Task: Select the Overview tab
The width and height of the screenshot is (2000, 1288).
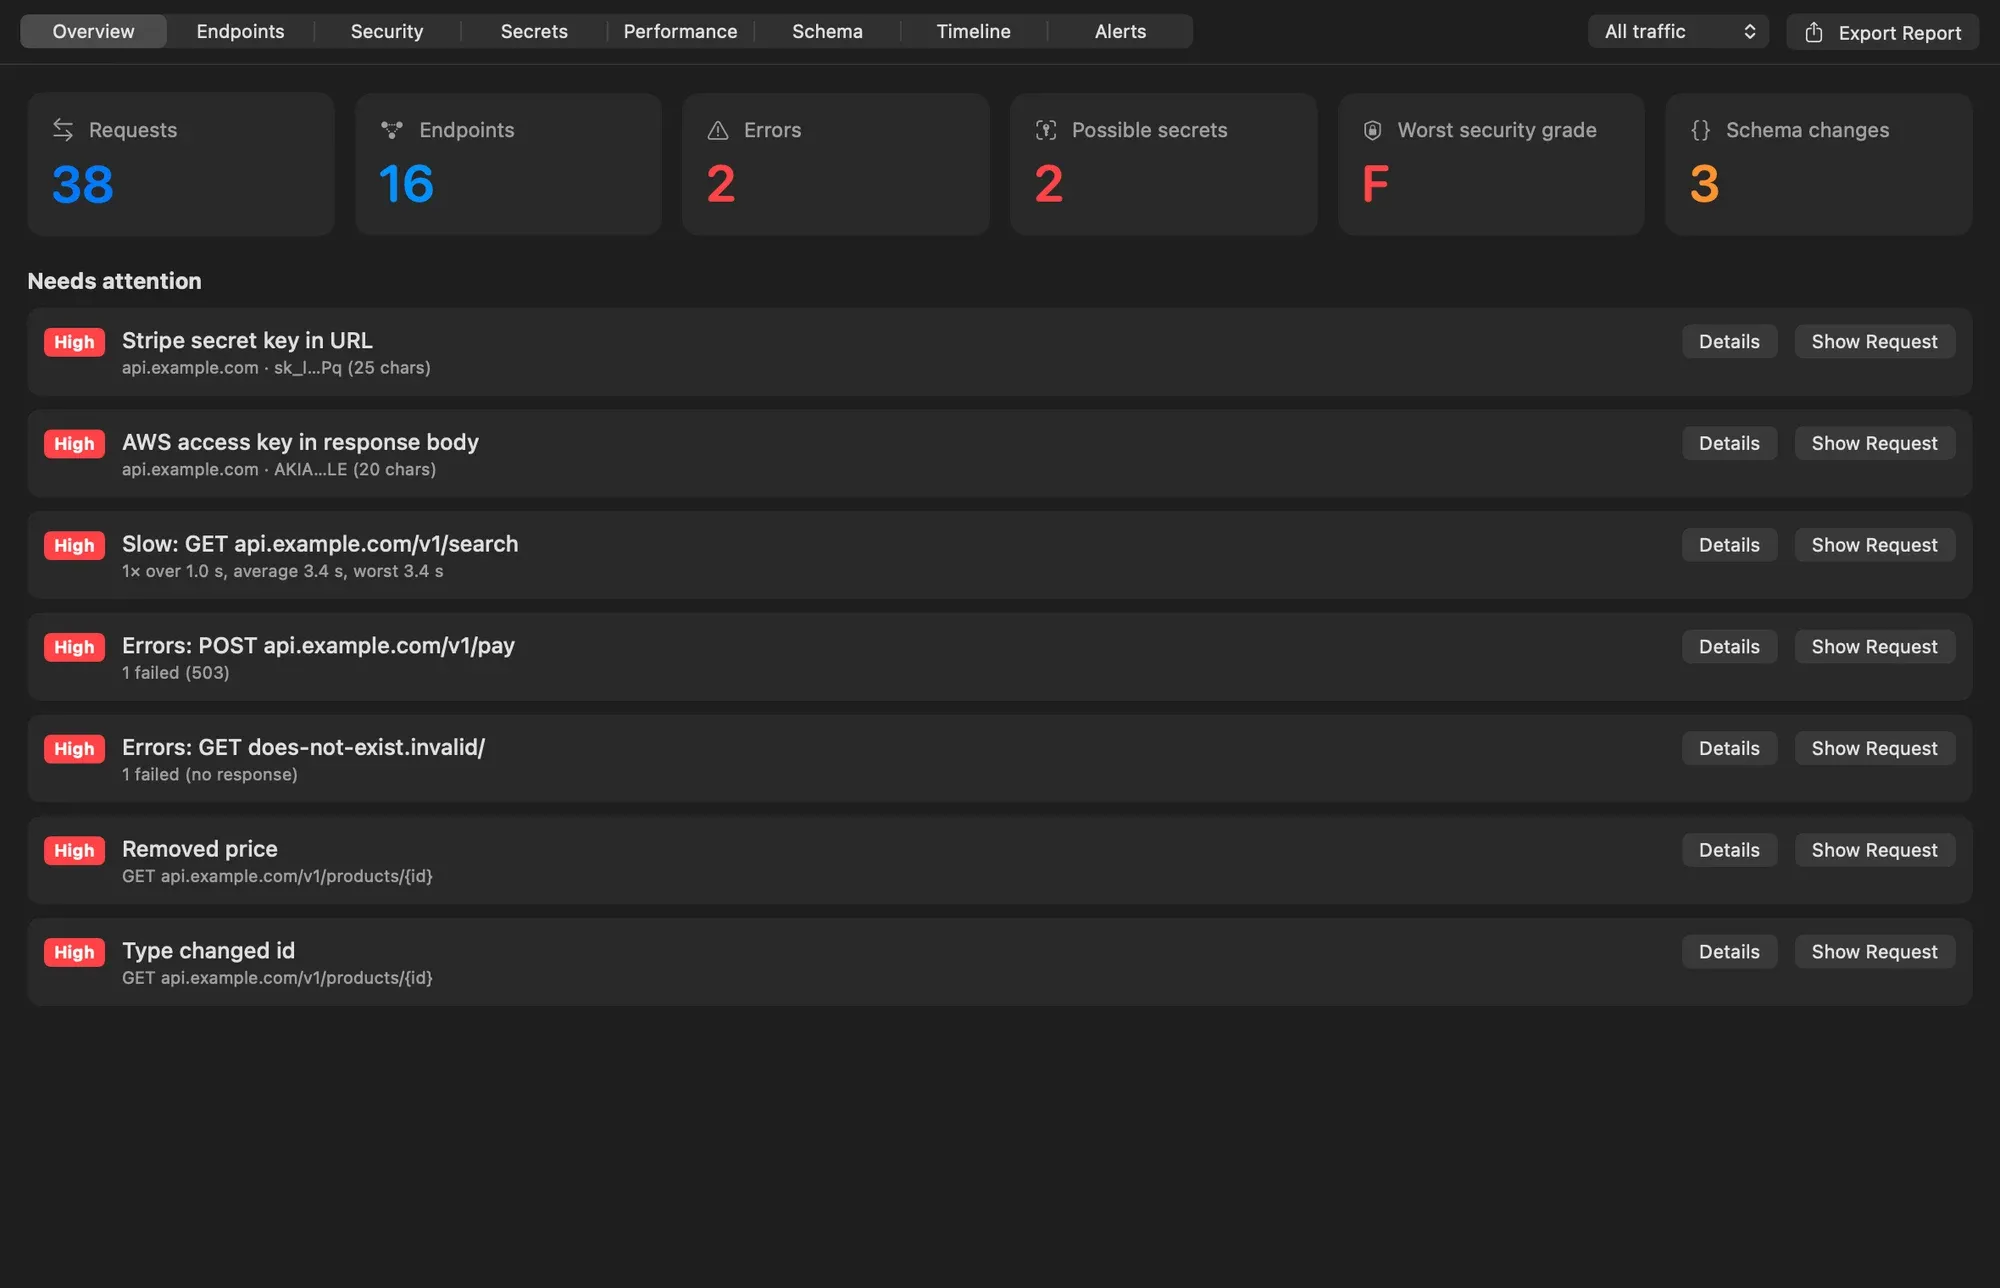Action: (x=93, y=31)
